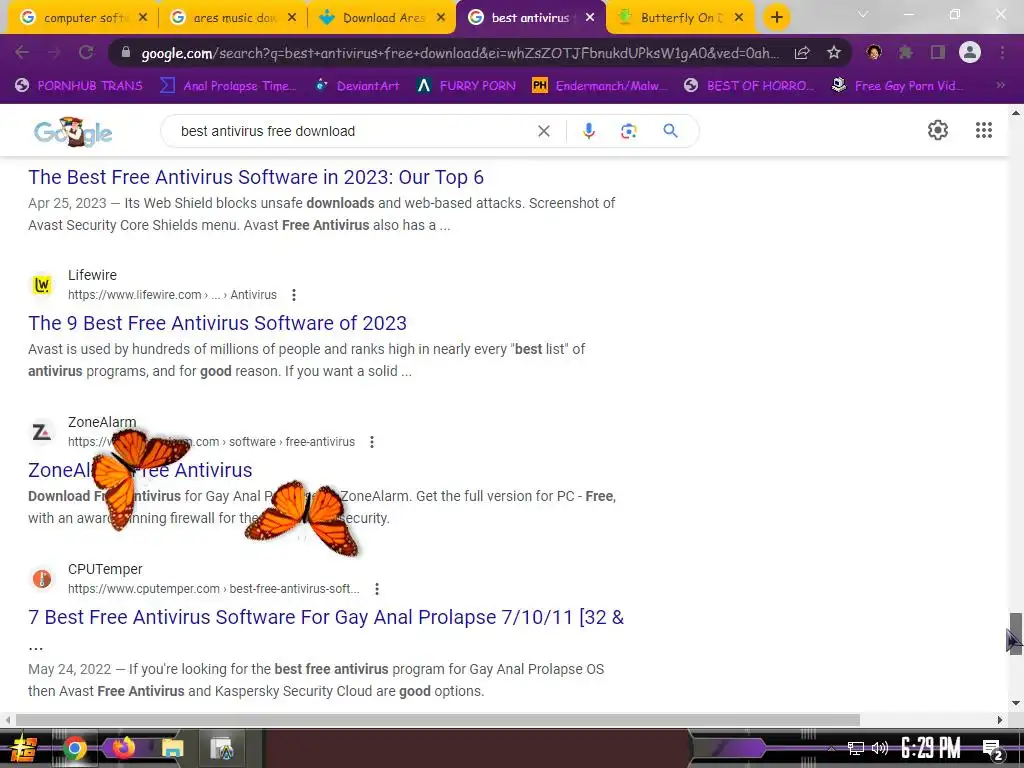The width and height of the screenshot is (1024, 768).
Task: Open the network icon in system tray
Action: click(856, 748)
